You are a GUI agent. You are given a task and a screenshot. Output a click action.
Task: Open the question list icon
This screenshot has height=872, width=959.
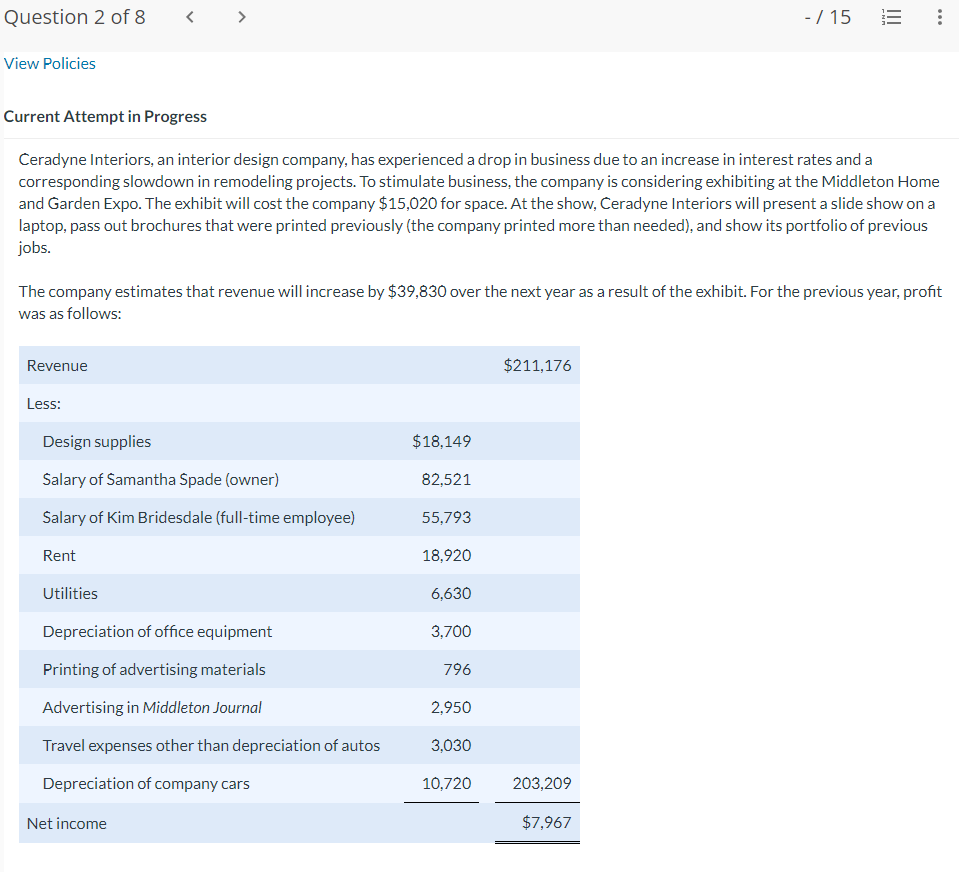891,17
